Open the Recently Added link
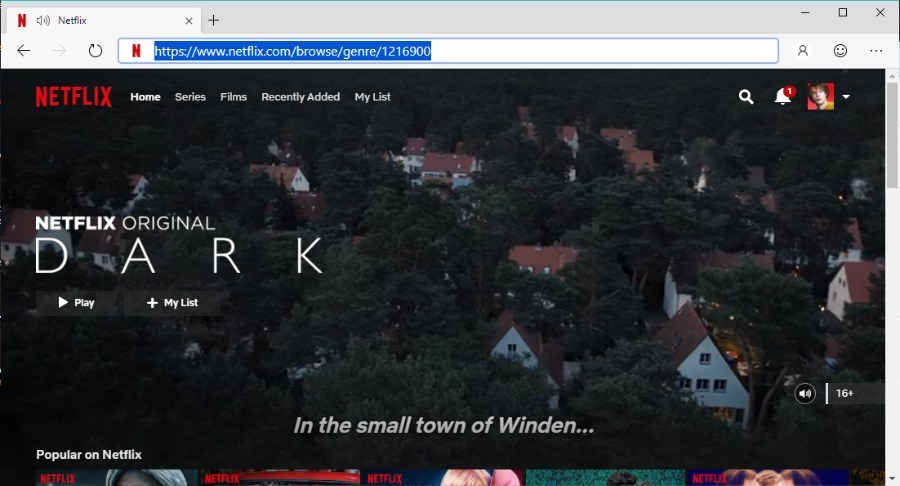This screenshot has height=486, width=900. [x=300, y=97]
